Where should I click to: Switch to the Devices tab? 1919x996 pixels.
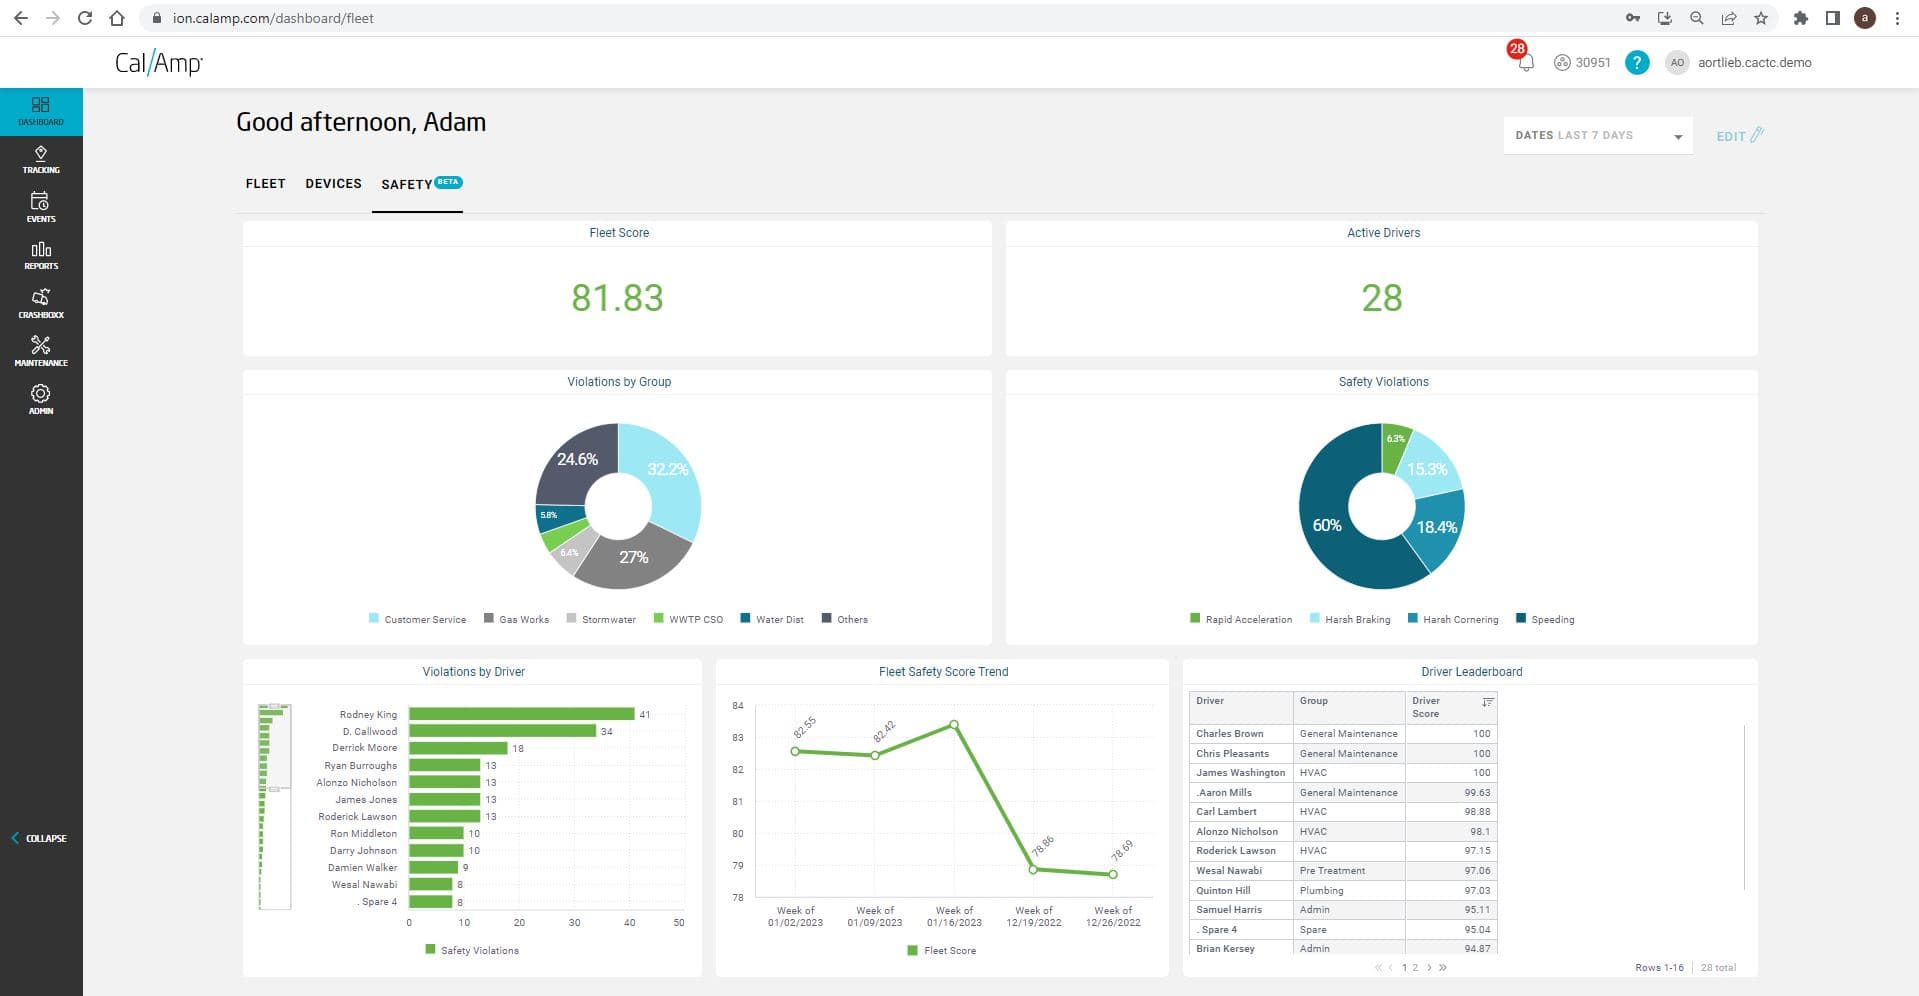pos(333,184)
